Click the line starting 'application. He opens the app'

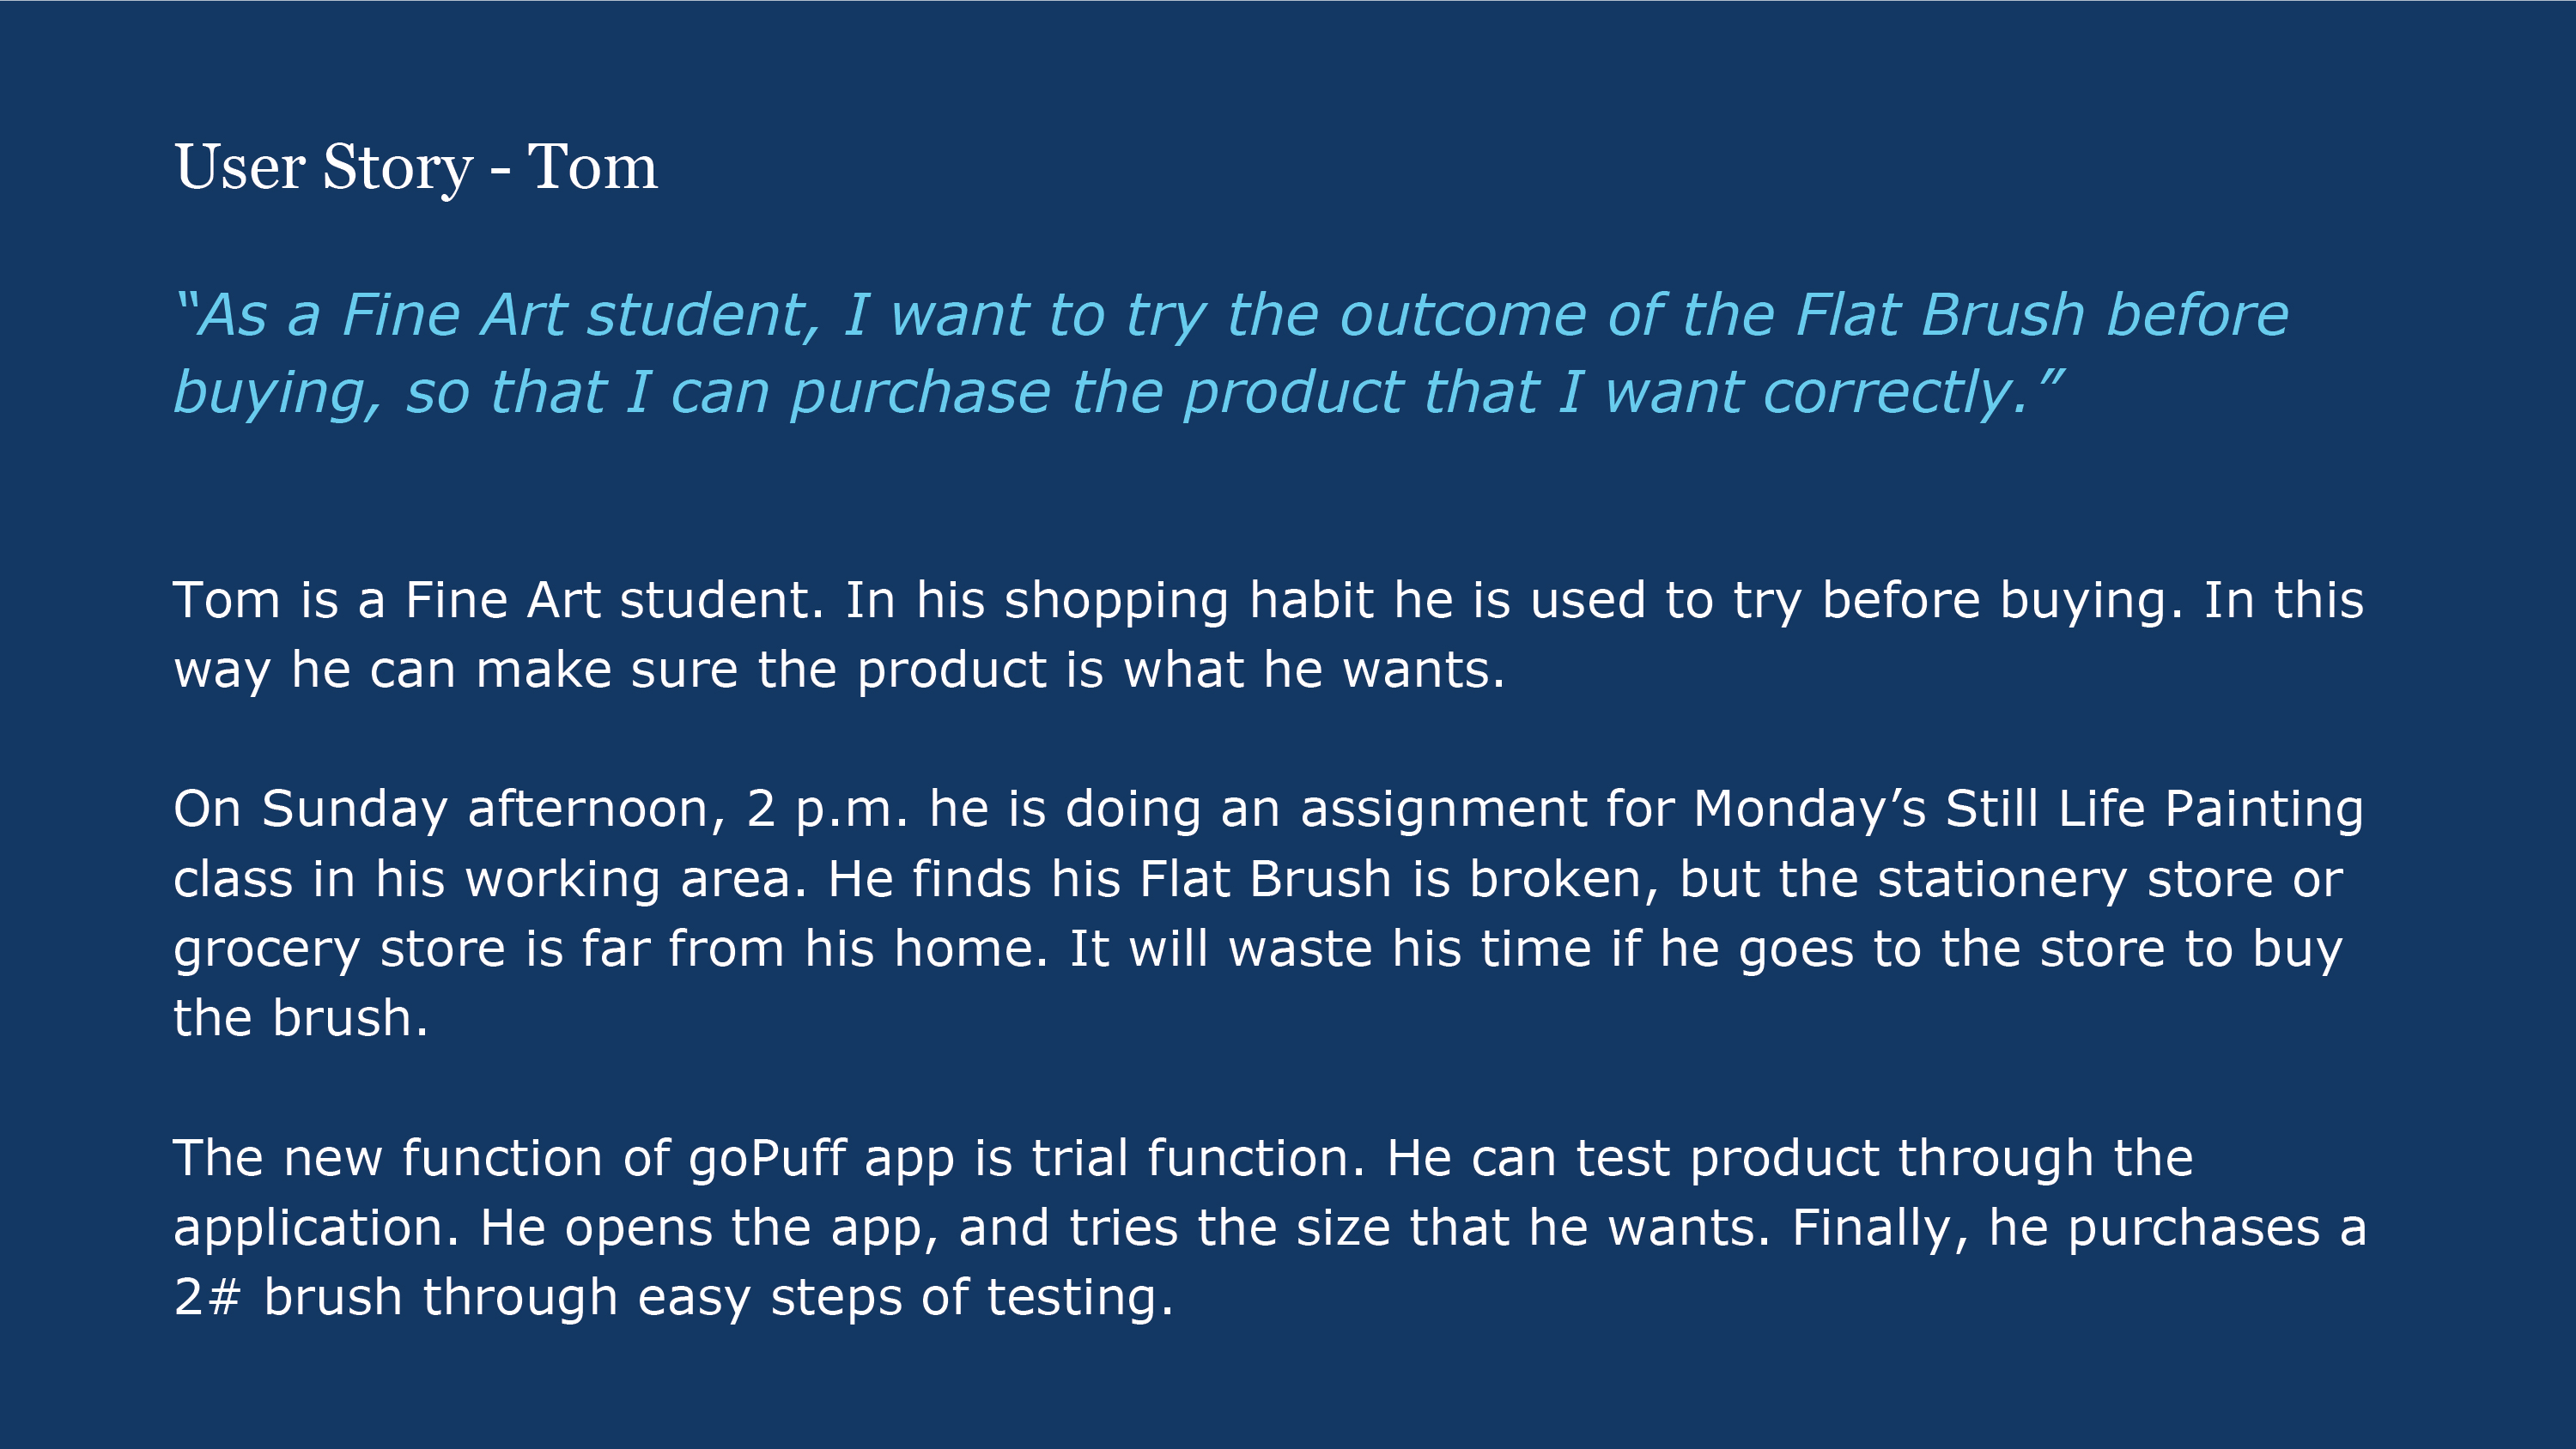[1271, 1228]
